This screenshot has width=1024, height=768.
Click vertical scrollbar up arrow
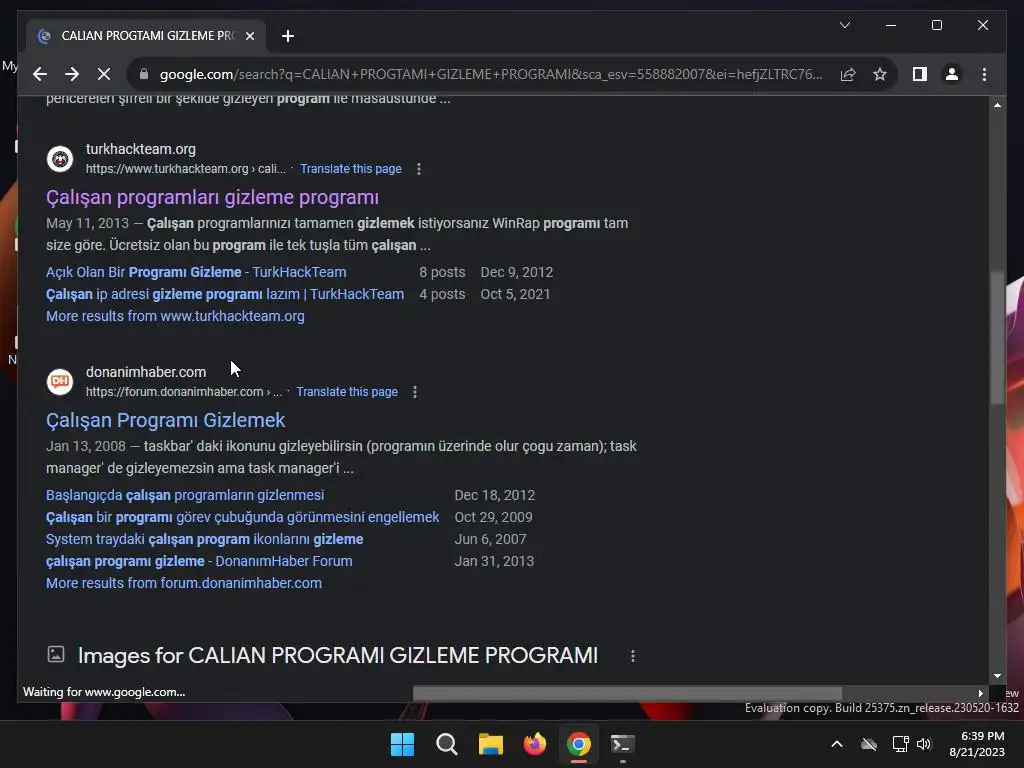997,105
